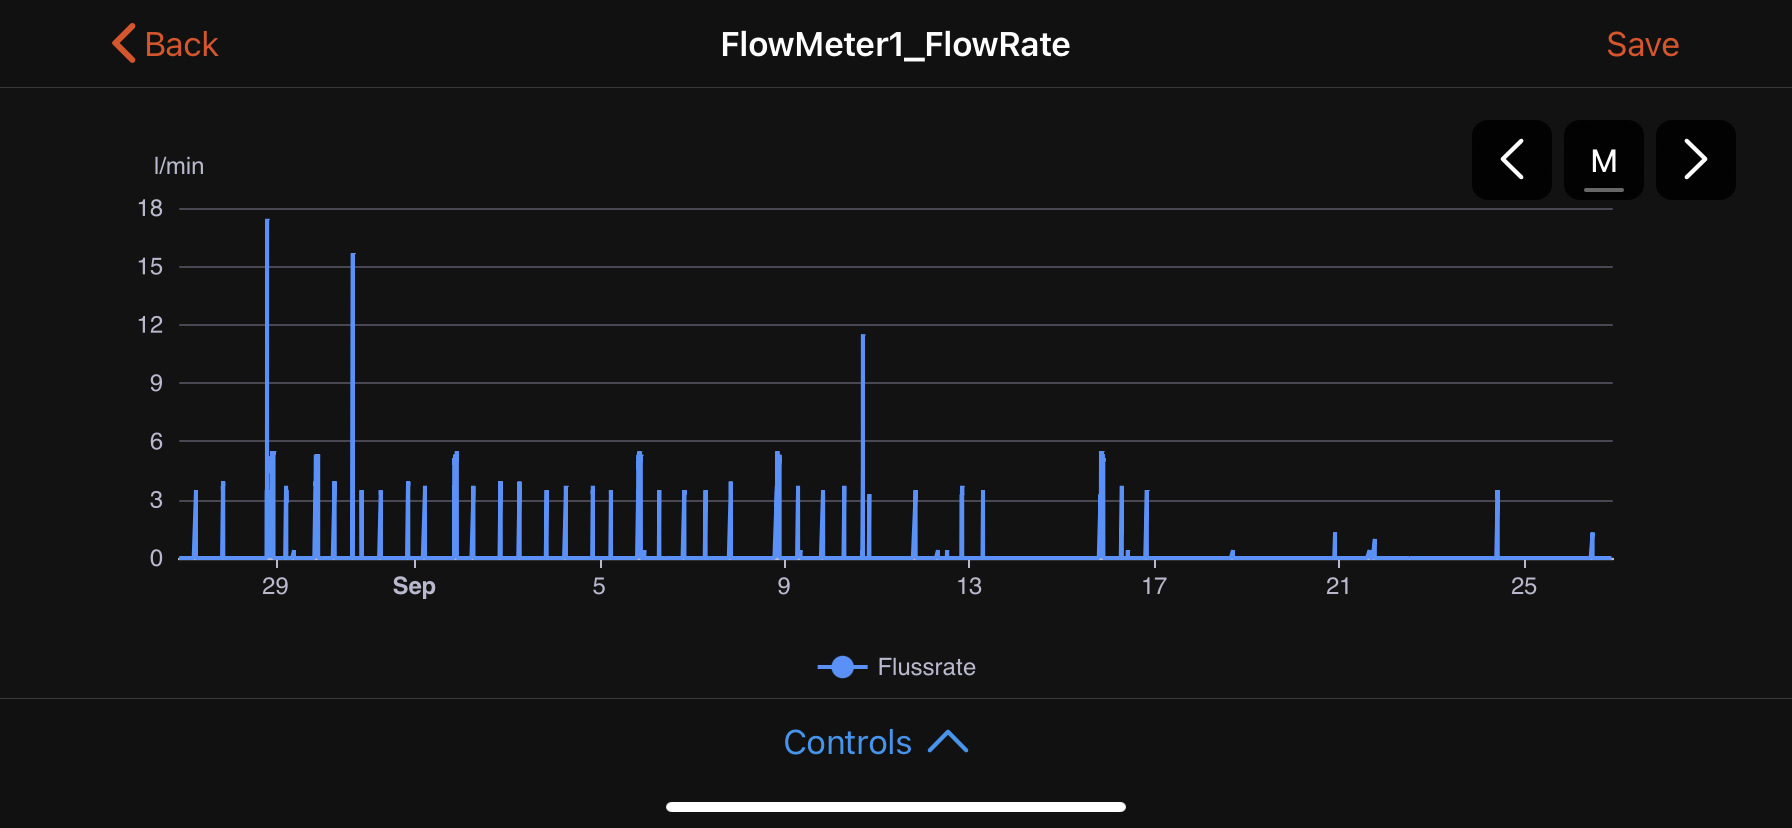Click the FlowMeter1_FlowRate chart title
Image resolution: width=1792 pixels, height=828 pixels.
click(895, 45)
